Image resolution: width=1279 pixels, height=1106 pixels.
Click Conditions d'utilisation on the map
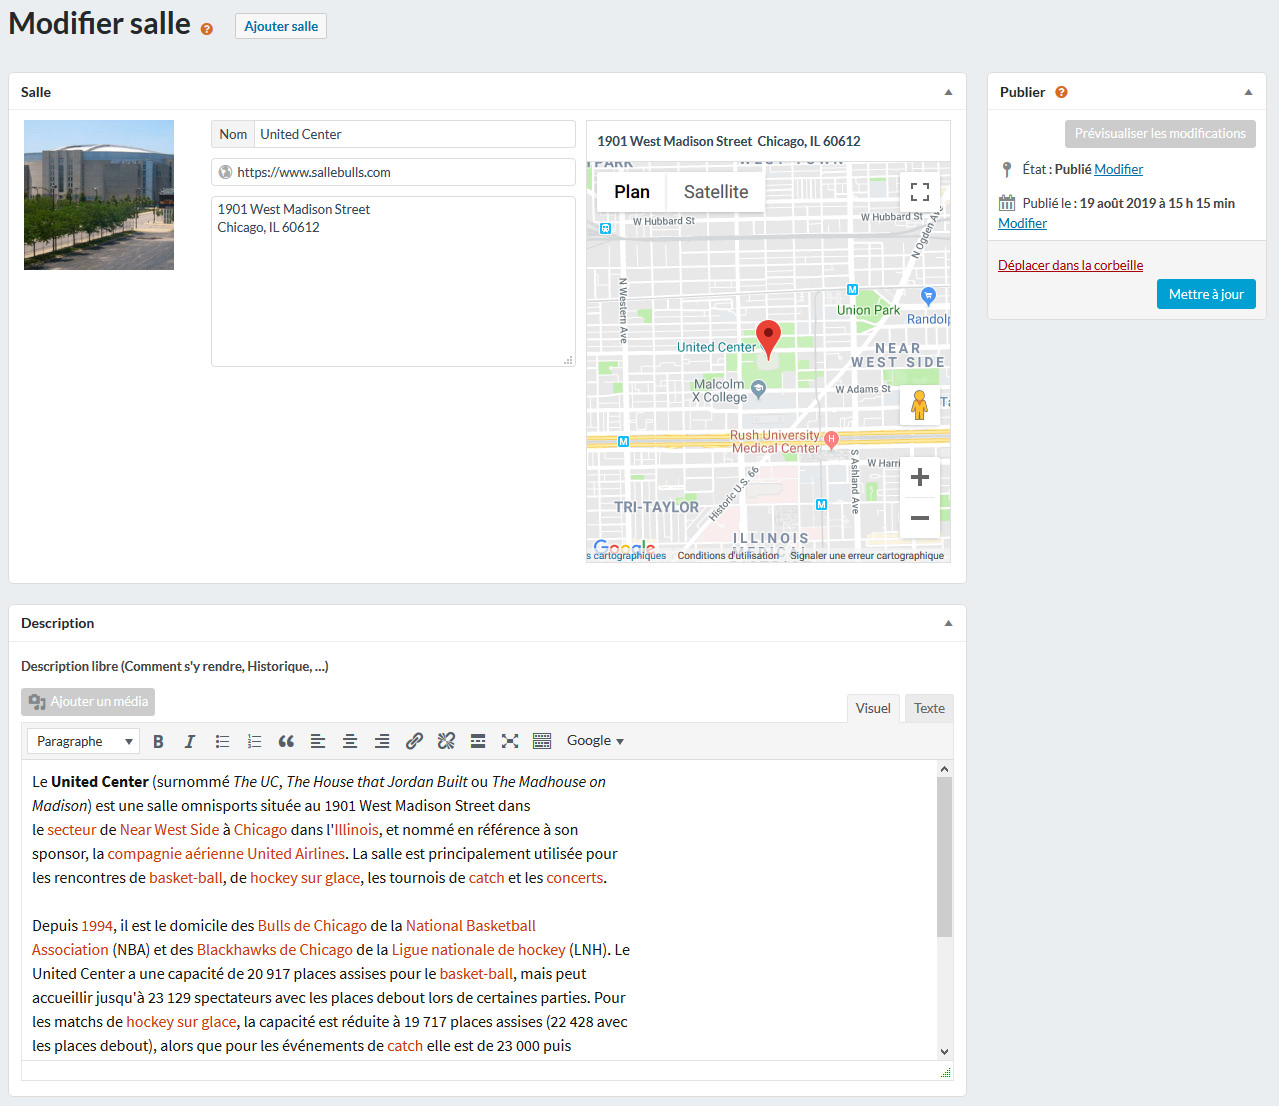pos(728,556)
